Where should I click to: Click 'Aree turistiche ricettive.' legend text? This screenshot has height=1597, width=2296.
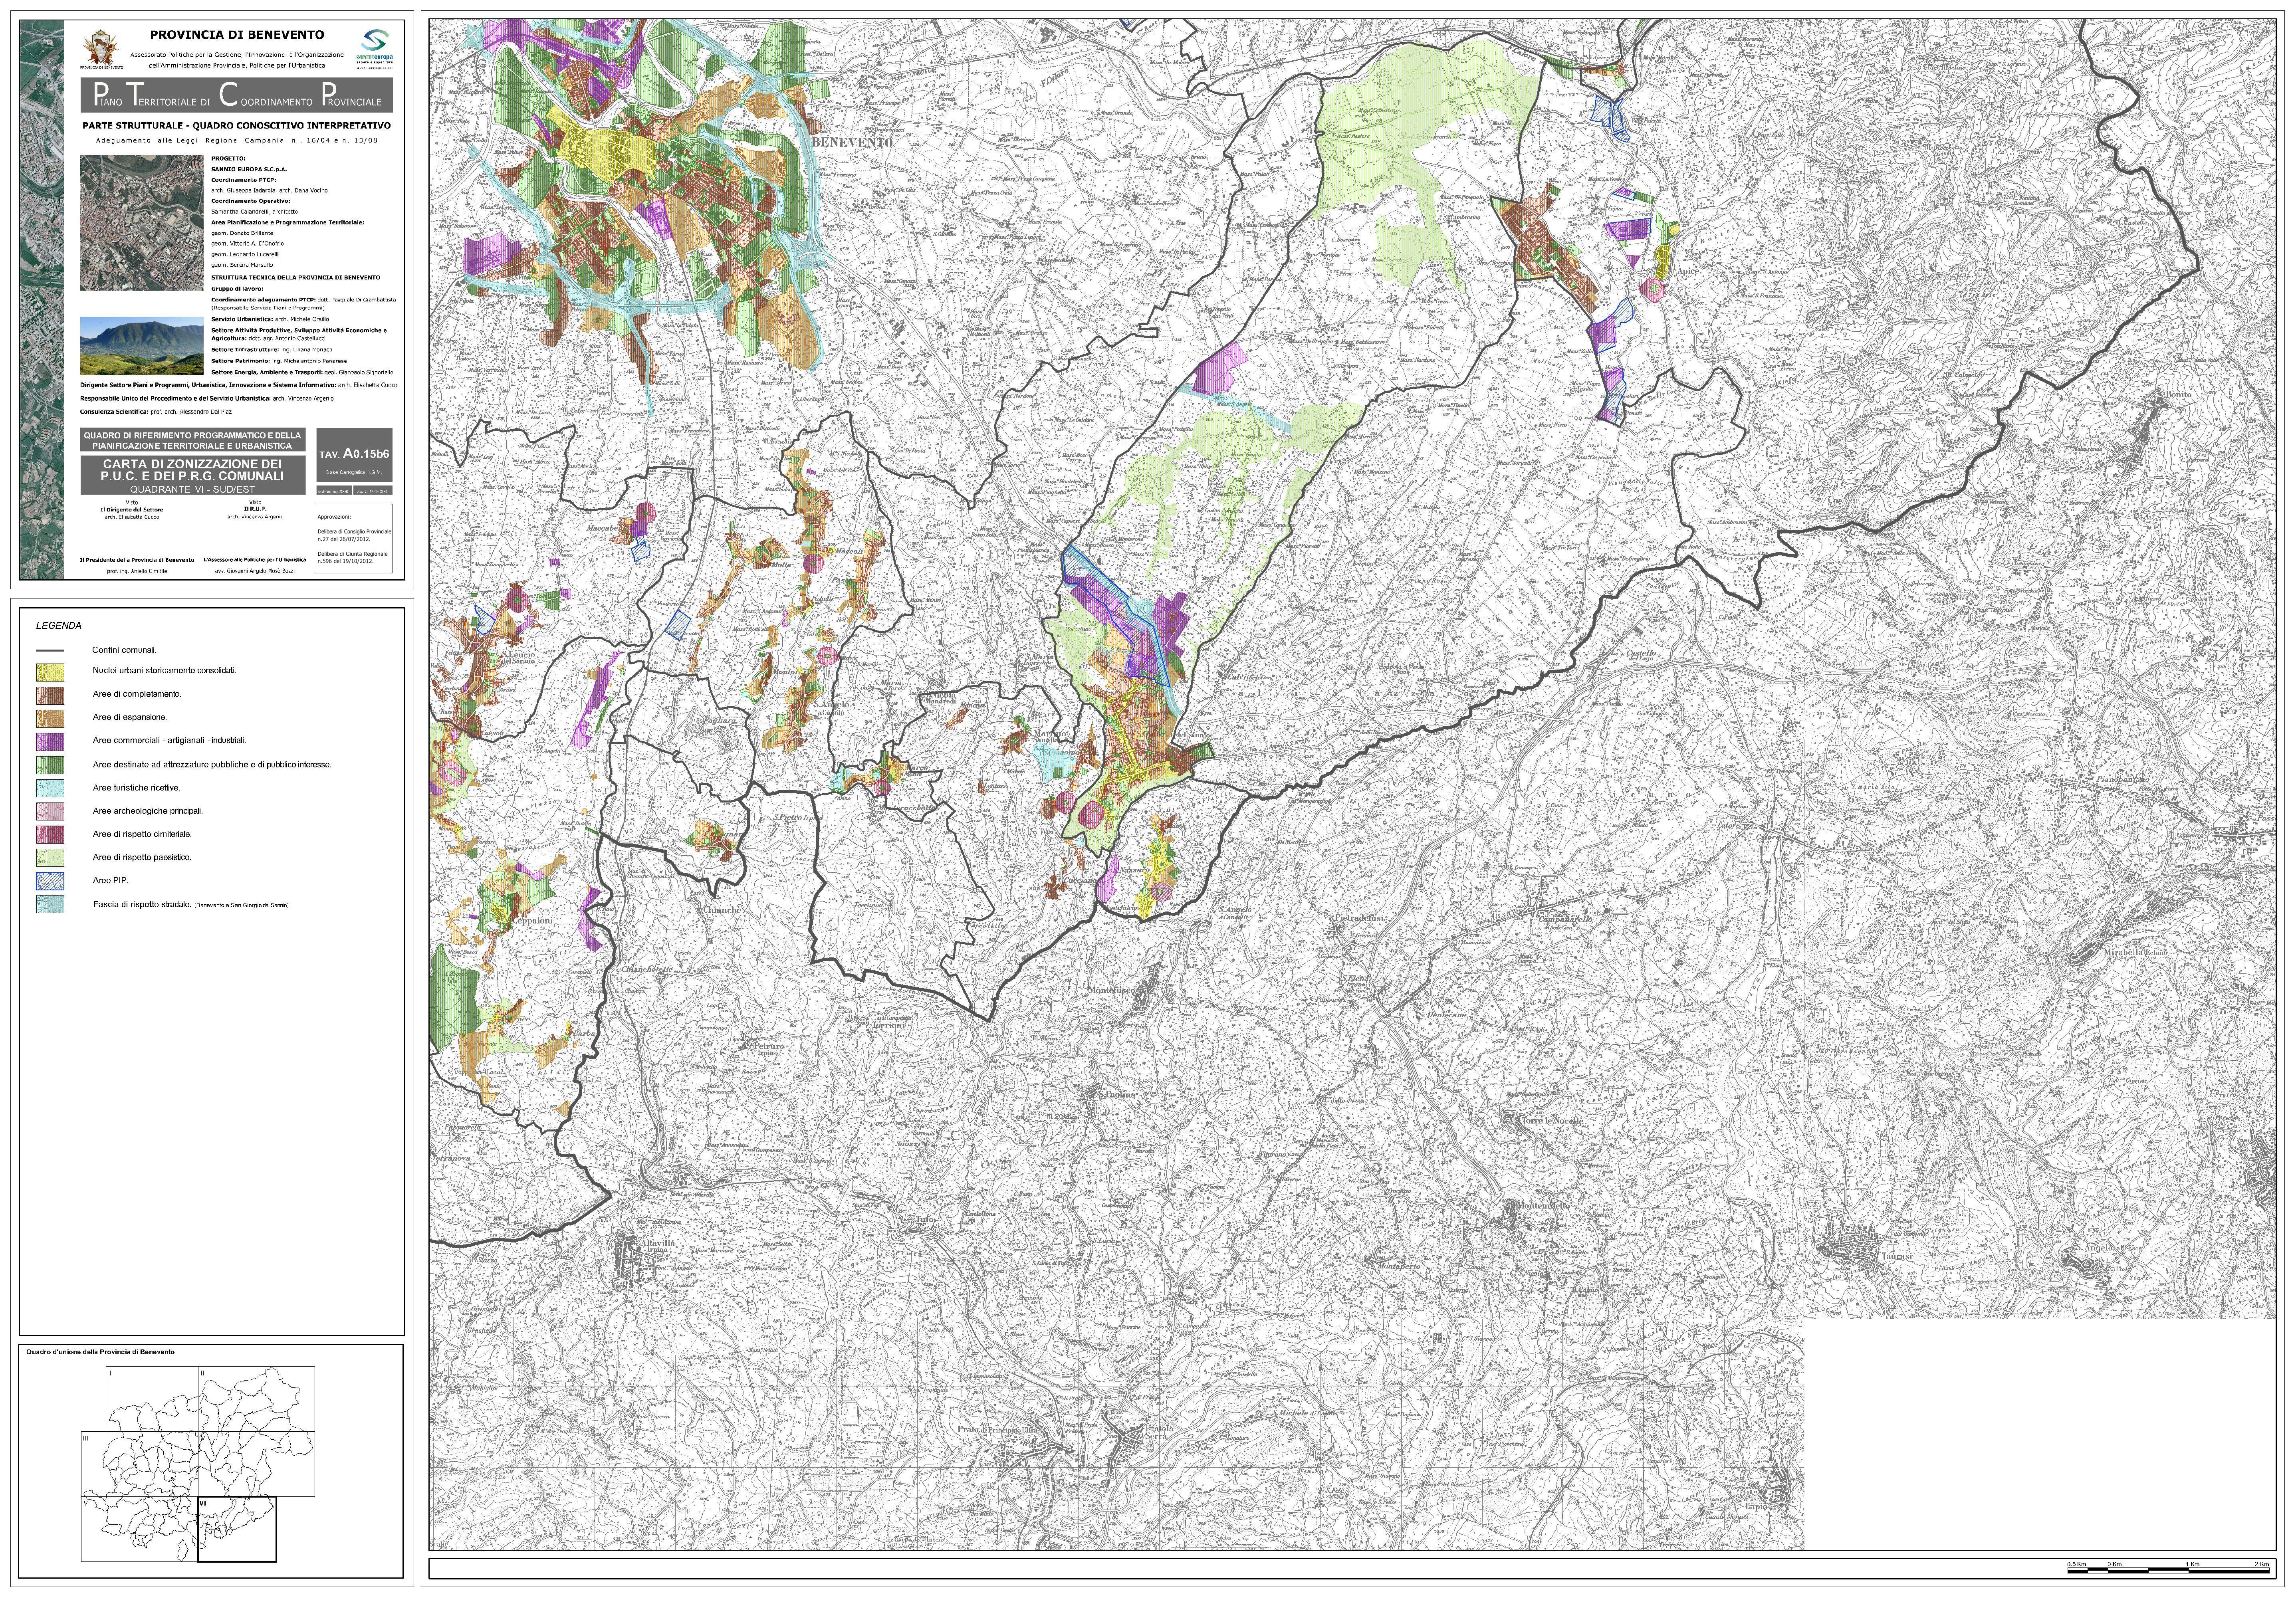click(x=136, y=788)
